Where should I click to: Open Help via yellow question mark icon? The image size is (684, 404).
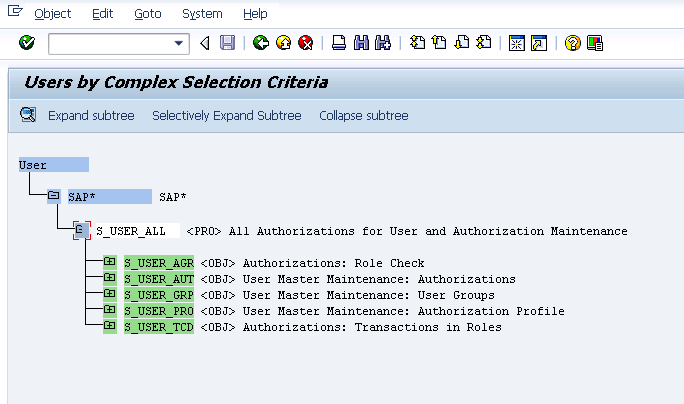tap(573, 43)
